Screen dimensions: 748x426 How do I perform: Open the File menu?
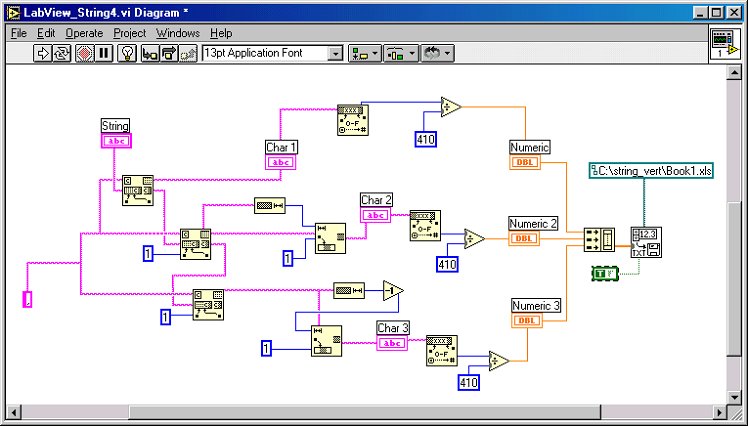click(x=19, y=33)
